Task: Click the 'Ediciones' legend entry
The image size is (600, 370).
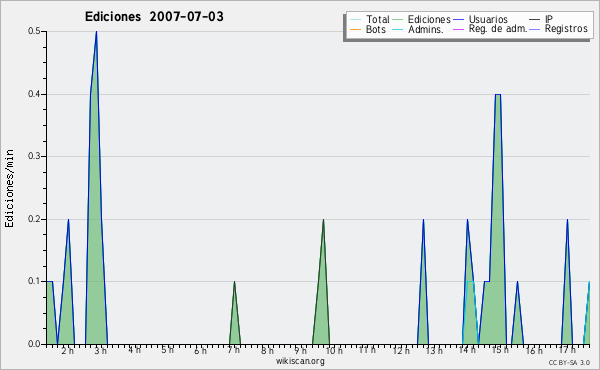Action: click(x=429, y=19)
